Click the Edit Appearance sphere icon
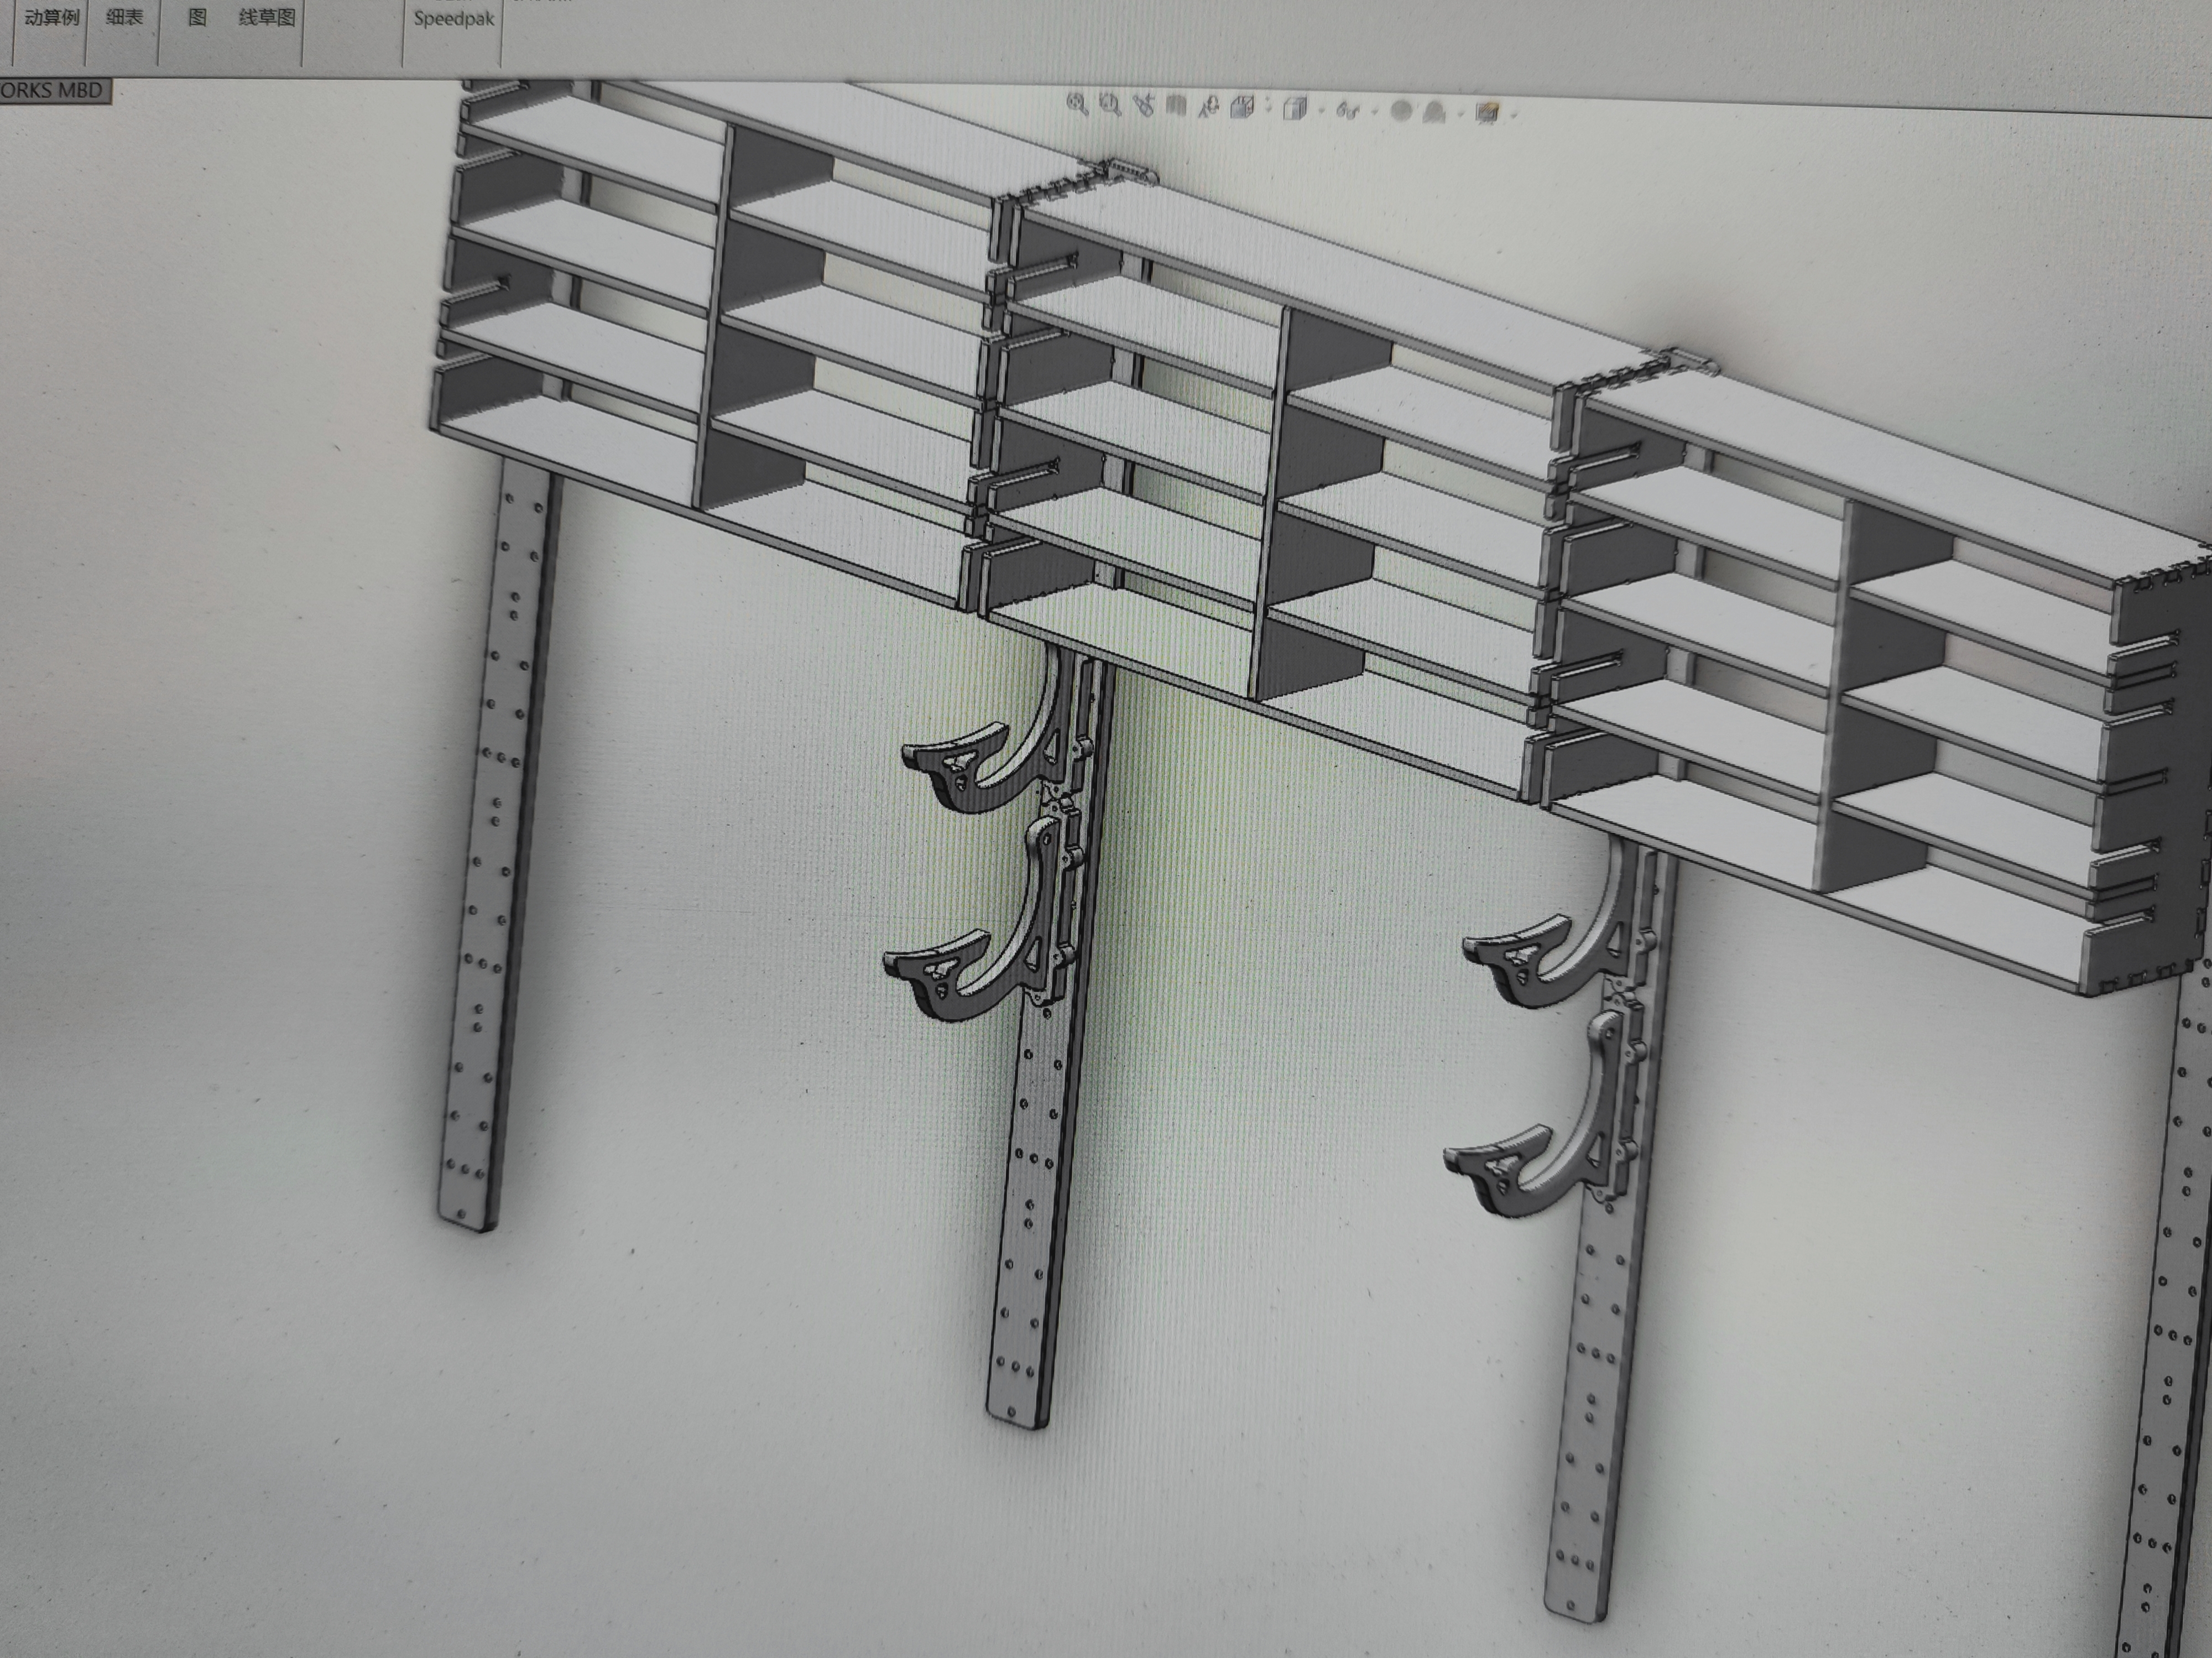 click(1402, 111)
